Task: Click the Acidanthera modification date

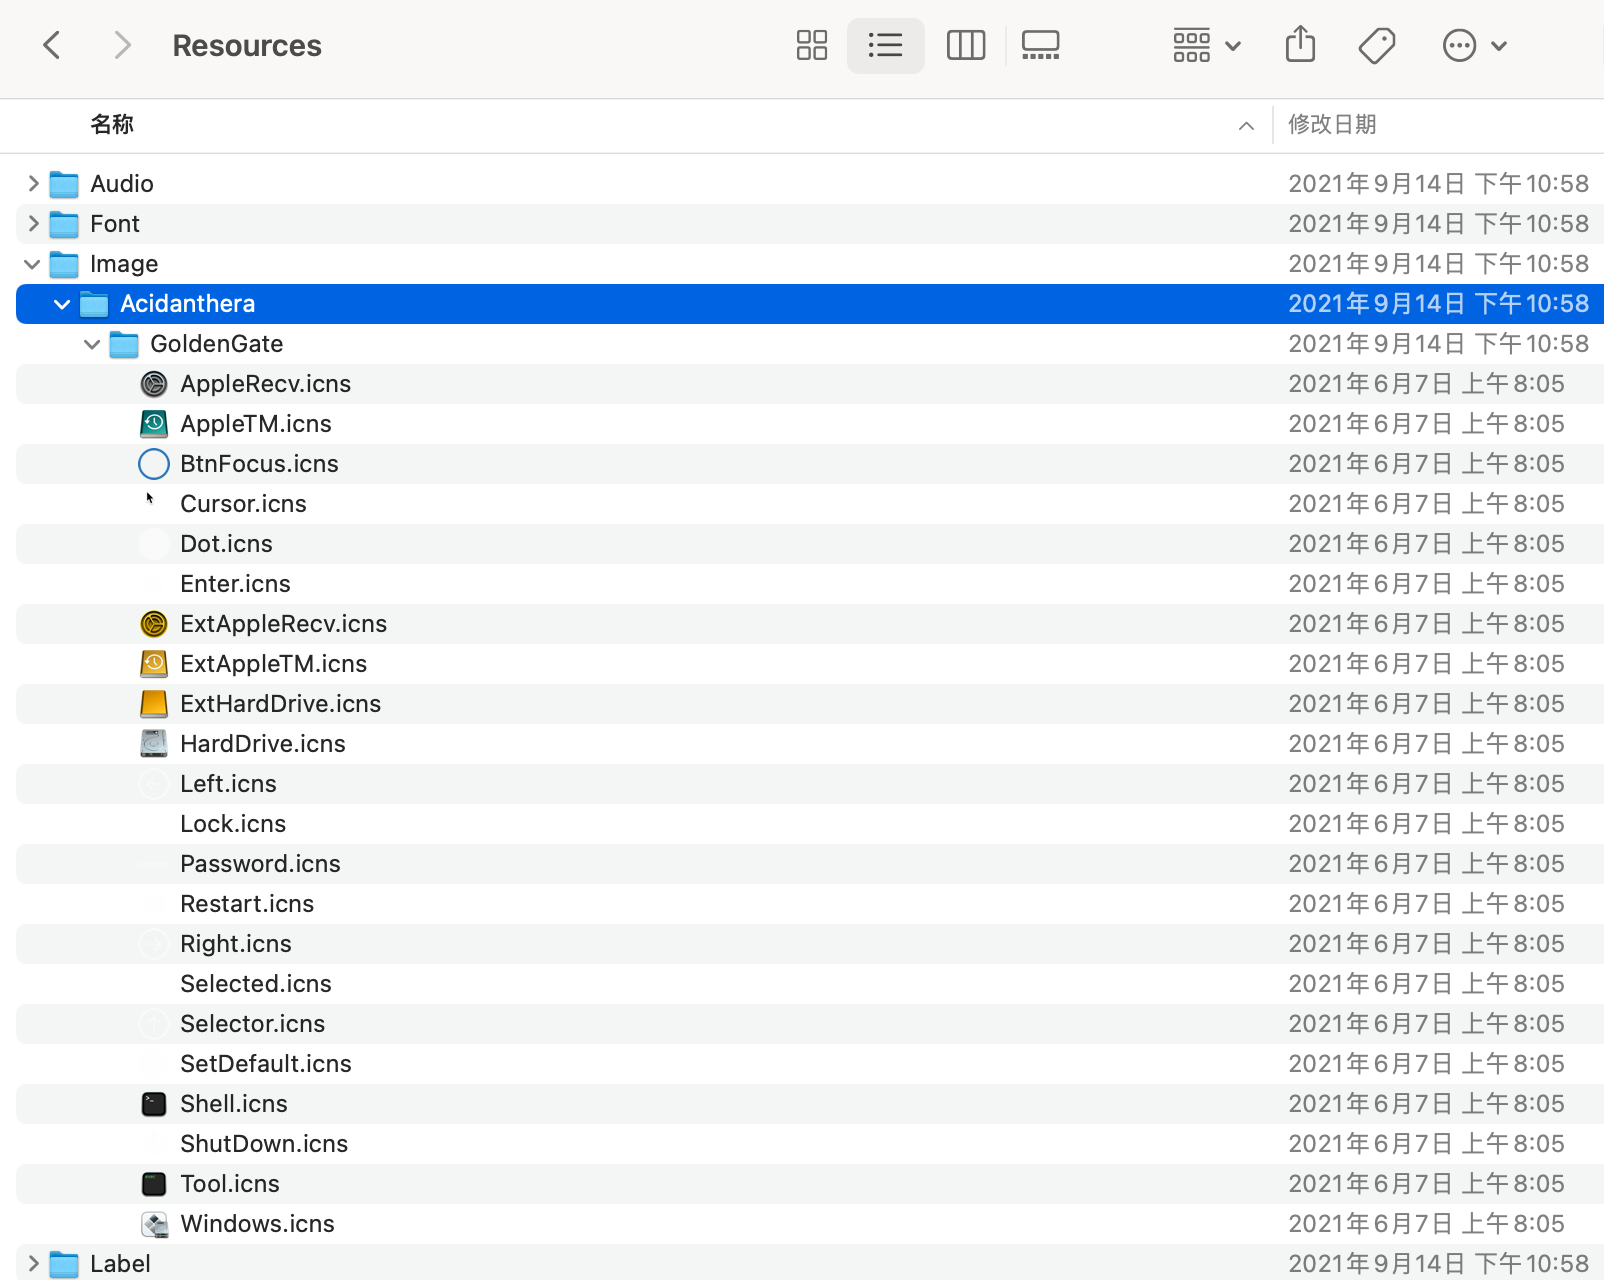Action: point(1438,304)
